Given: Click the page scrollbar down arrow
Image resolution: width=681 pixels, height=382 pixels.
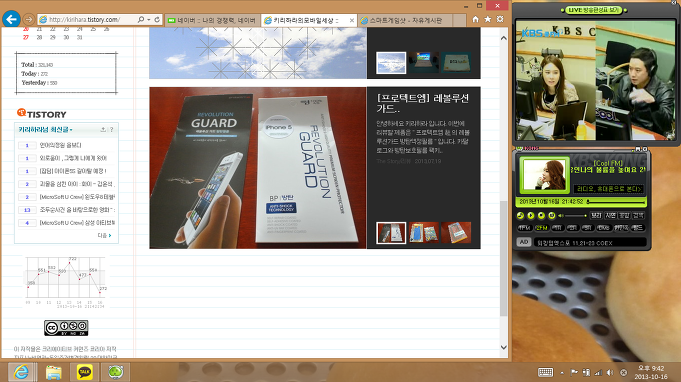Looking at the screenshot, I should coord(503,347).
